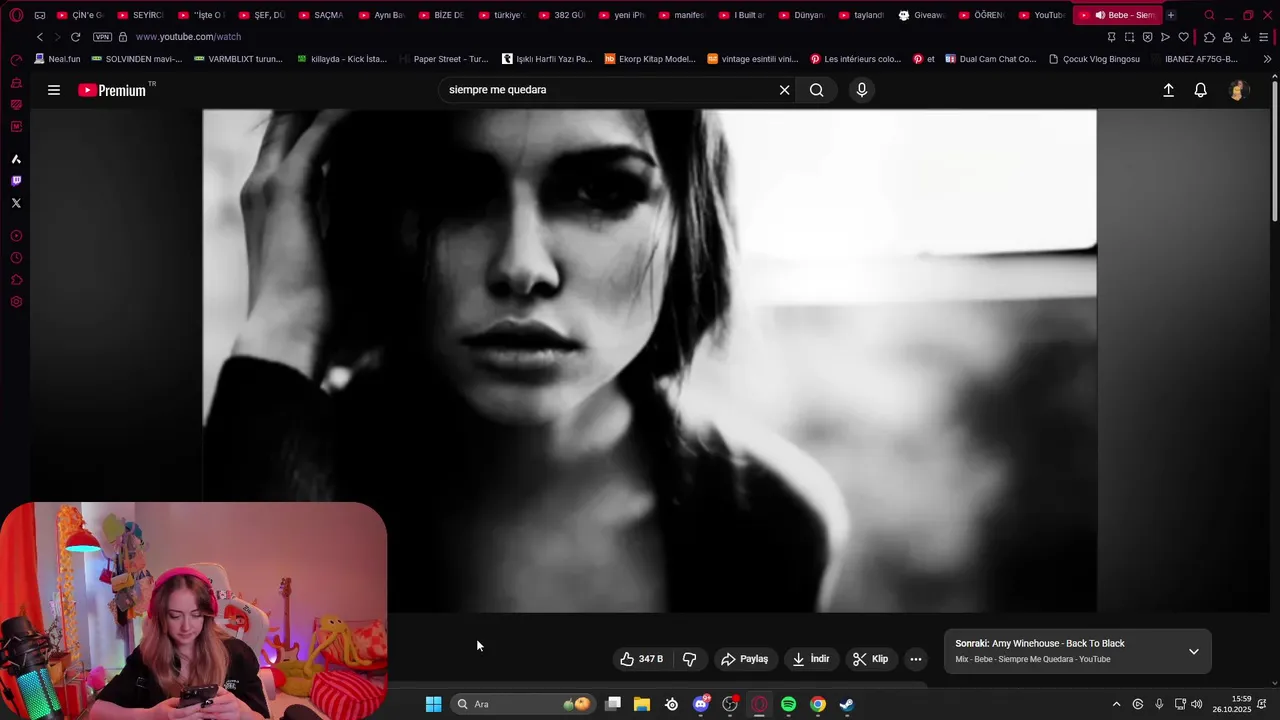Open volume control in system tray
The width and height of the screenshot is (1280, 720).
click(1197, 704)
